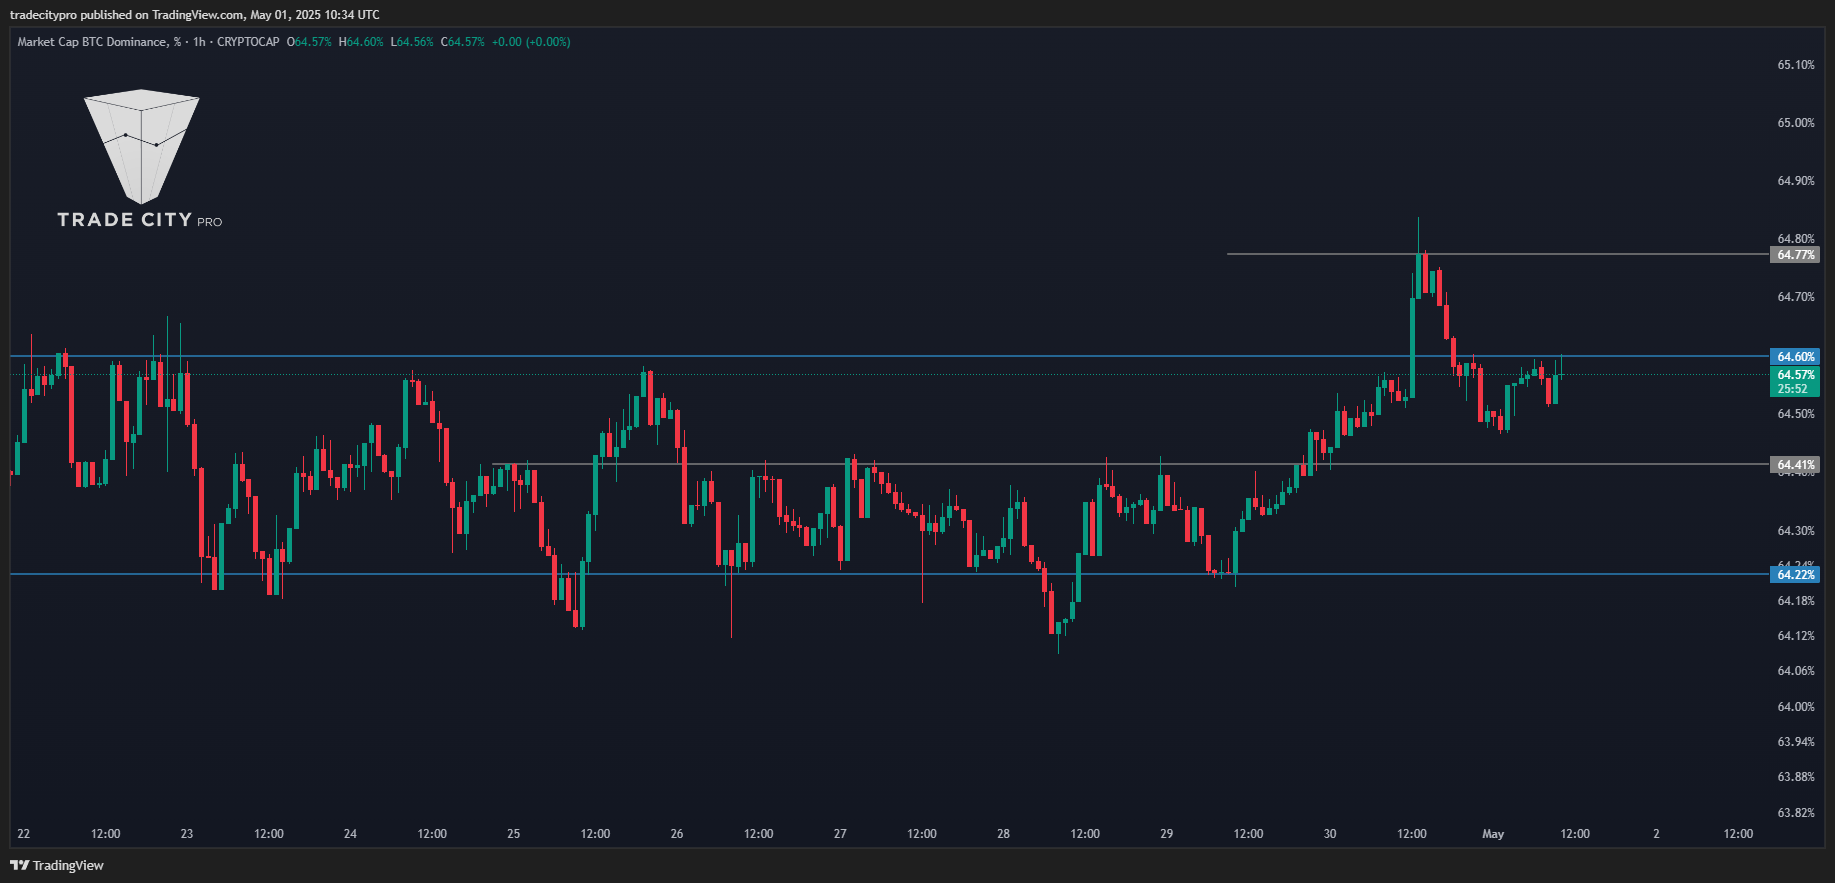The height and width of the screenshot is (883, 1835).
Task: Click the Close value C64.57%
Action: 463,42
